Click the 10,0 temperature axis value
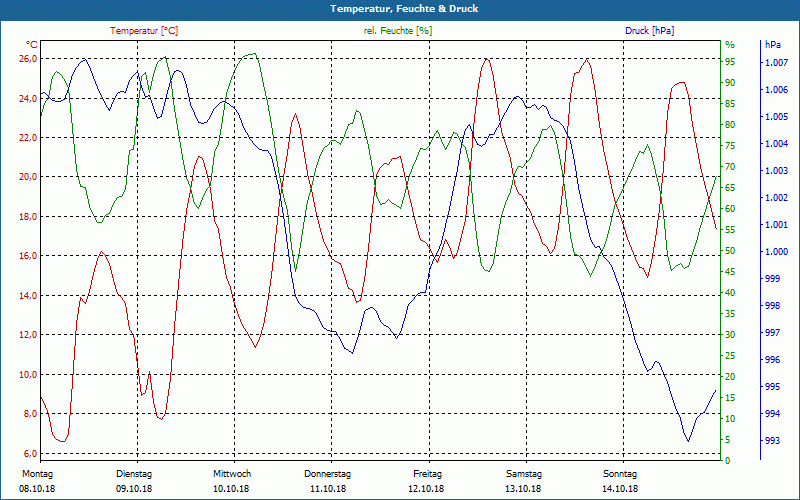The image size is (800, 500). pyautogui.click(x=28, y=374)
